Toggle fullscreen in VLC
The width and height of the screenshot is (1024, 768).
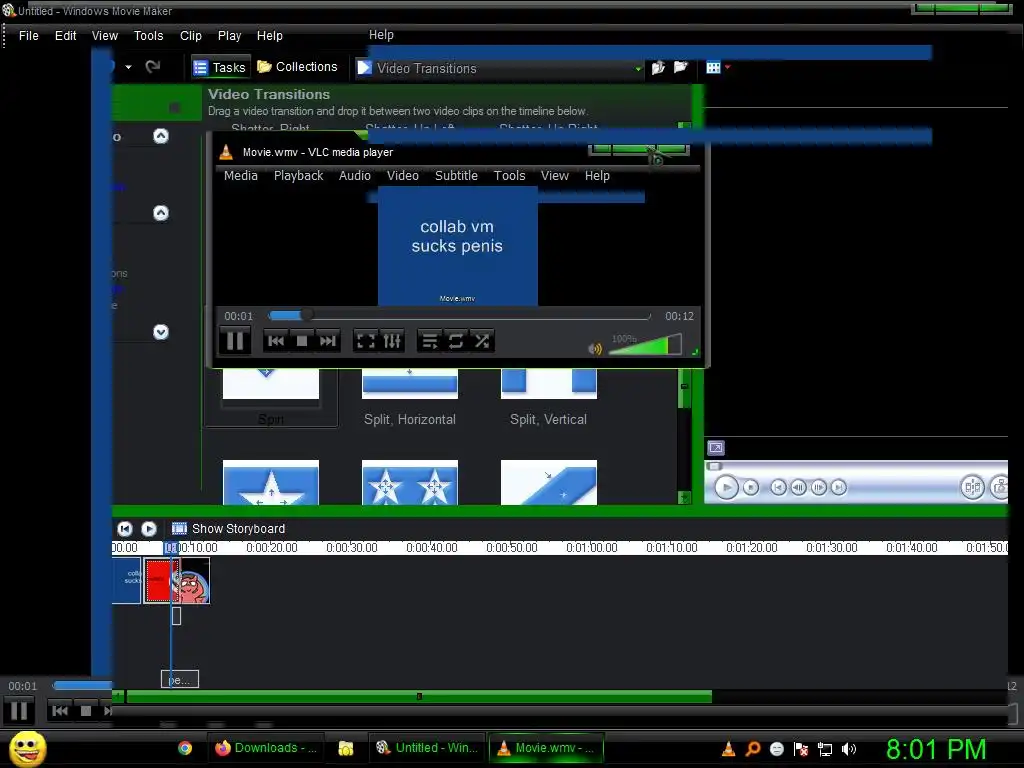point(366,341)
